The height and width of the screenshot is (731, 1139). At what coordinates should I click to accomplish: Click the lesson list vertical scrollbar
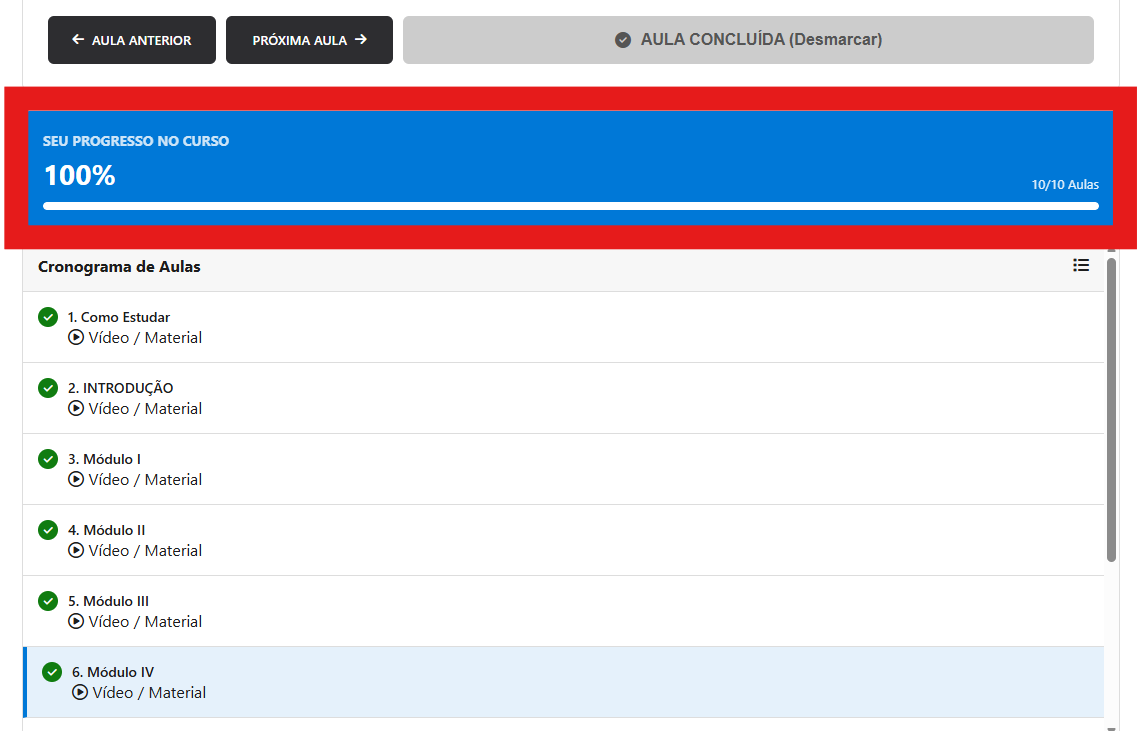click(1111, 410)
